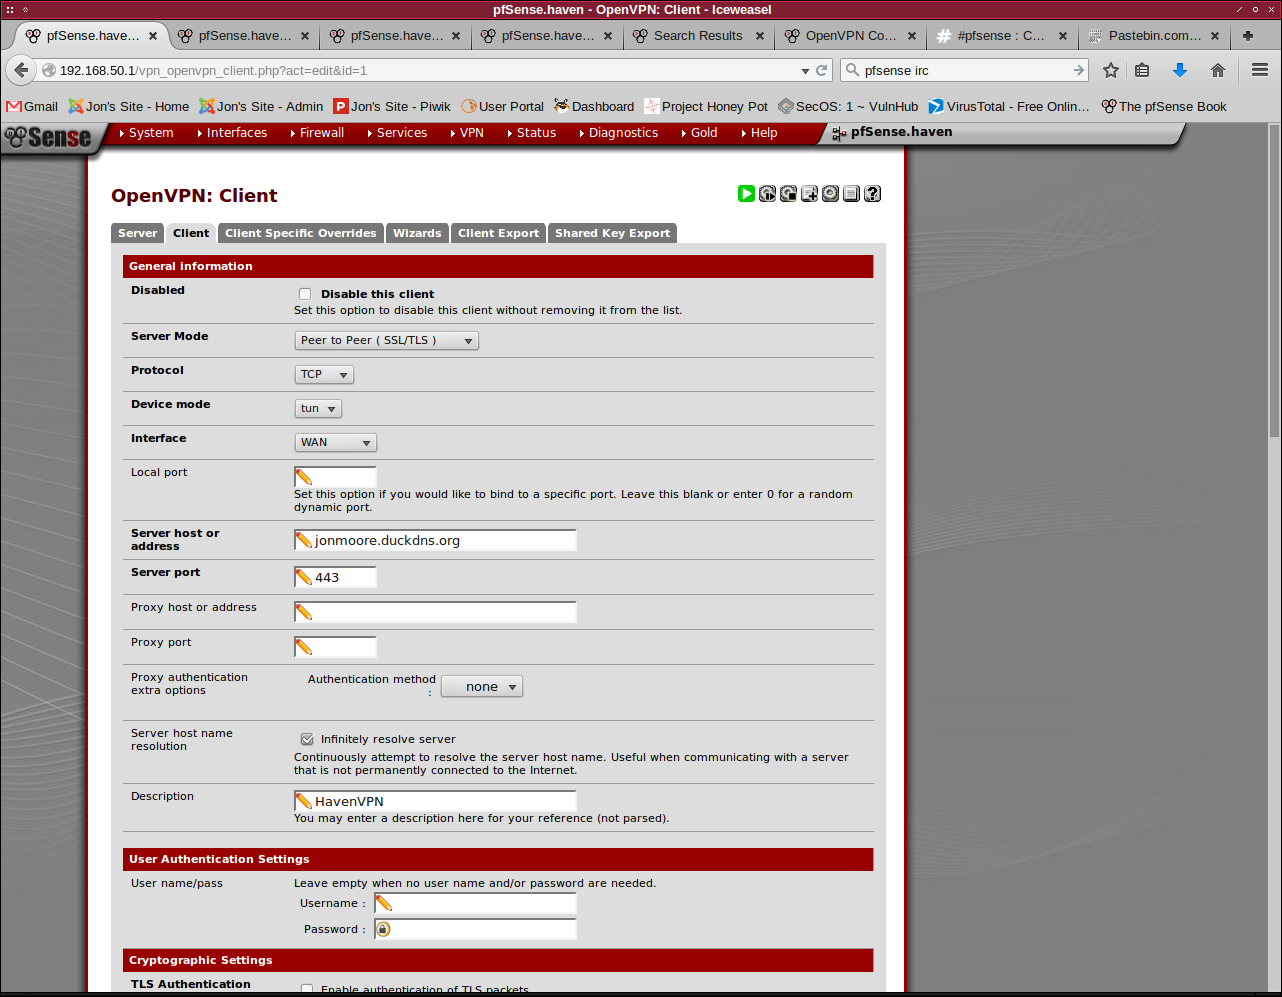Click the Username input field
Screen dimensions: 1282x997
pyautogui.click(x=475, y=903)
